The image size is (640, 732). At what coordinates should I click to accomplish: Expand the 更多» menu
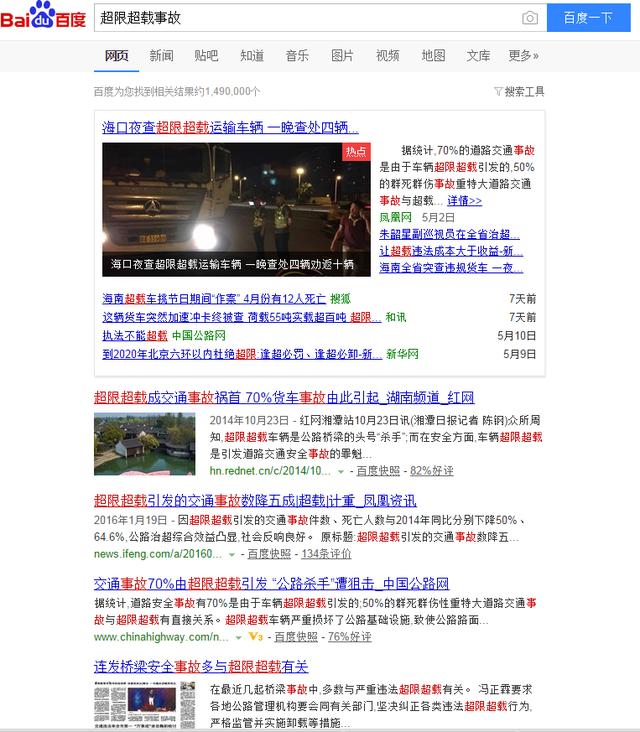pos(523,56)
